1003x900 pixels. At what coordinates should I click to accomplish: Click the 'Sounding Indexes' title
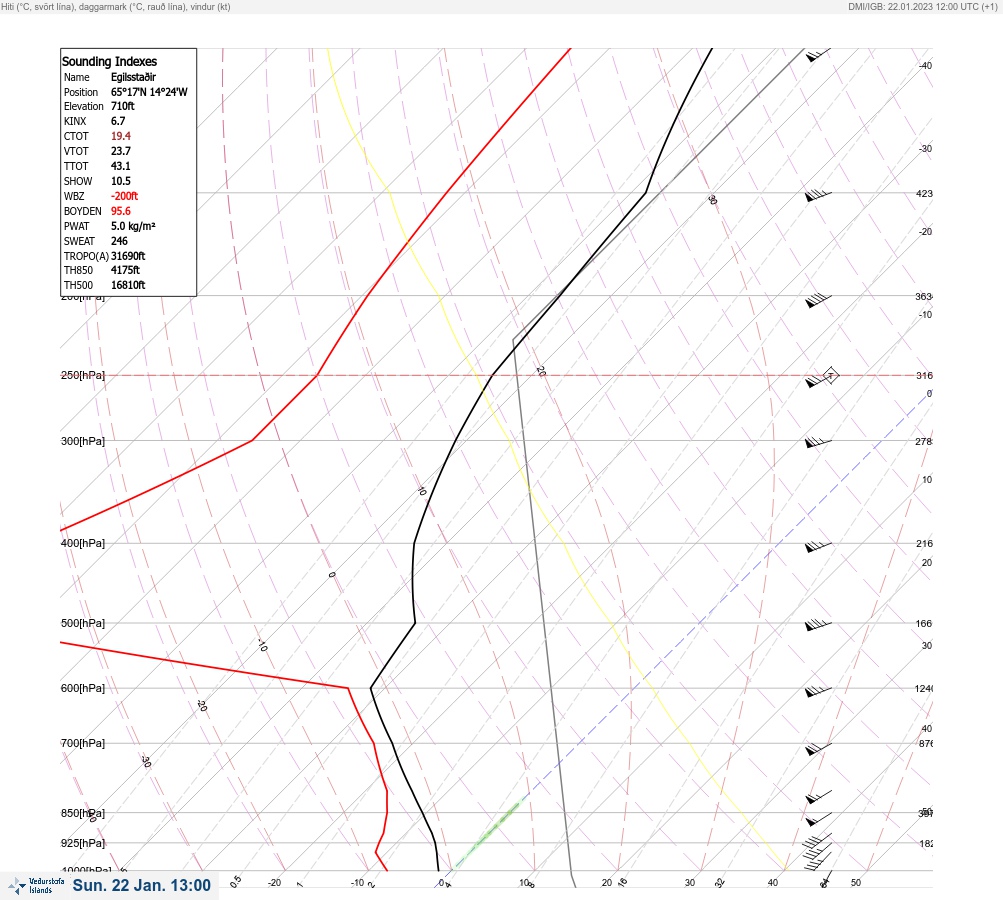(x=109, y=61)
